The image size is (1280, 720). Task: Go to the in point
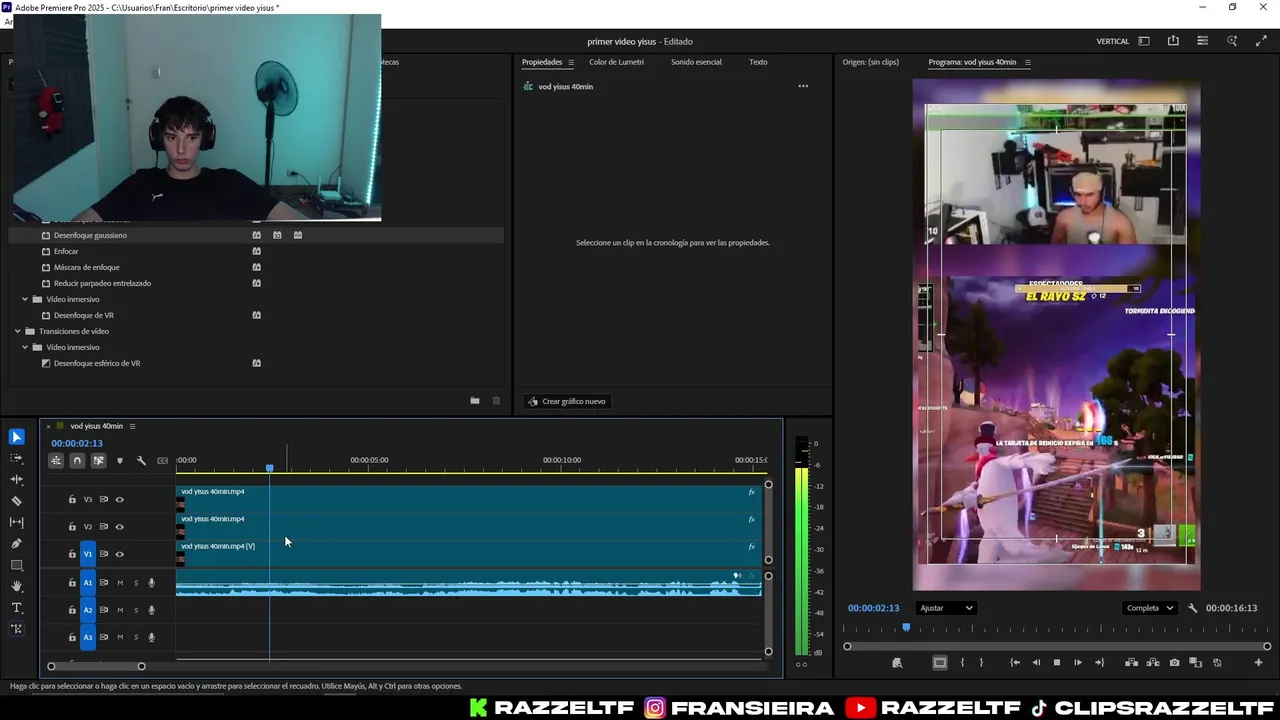point(1014,663)
